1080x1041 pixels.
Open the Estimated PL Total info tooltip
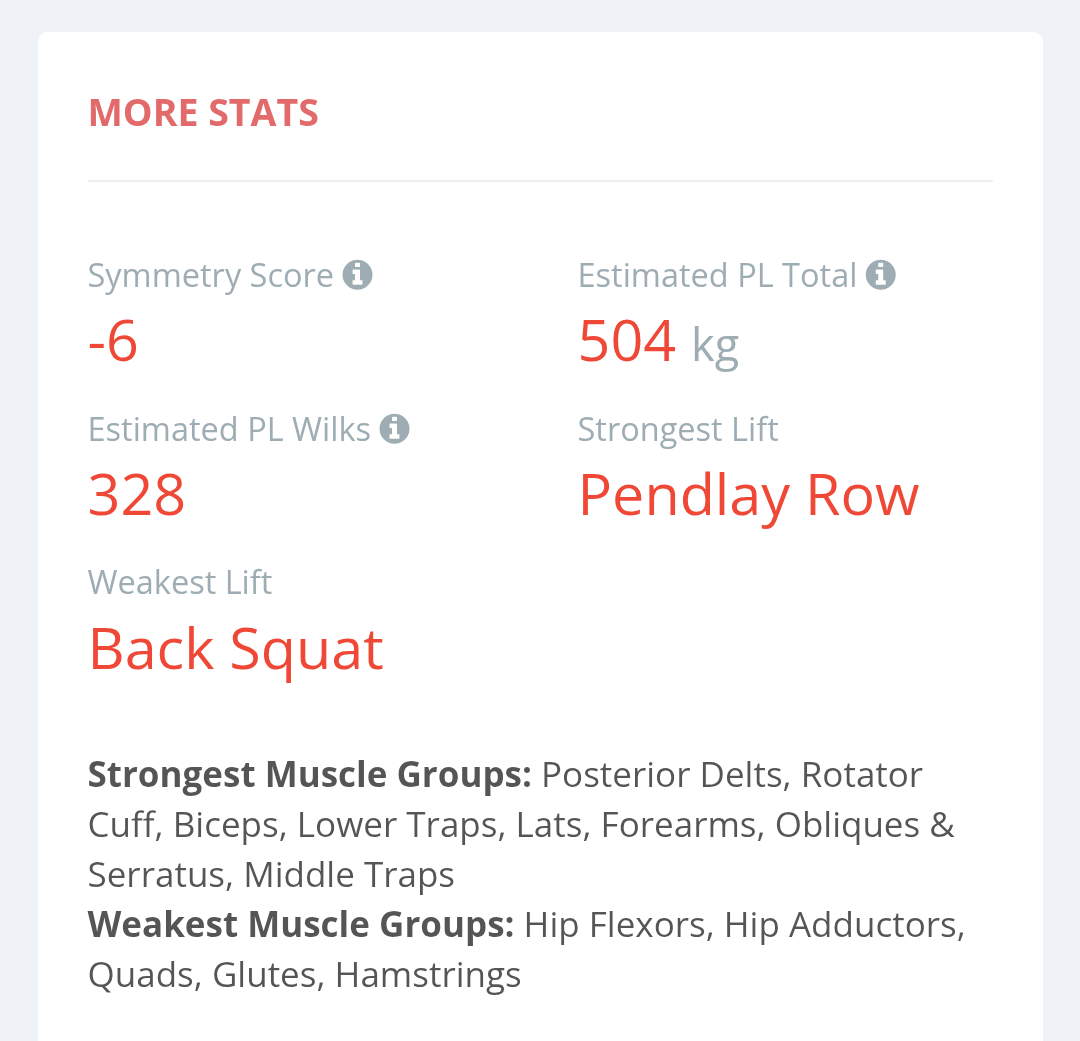[880, 274]
